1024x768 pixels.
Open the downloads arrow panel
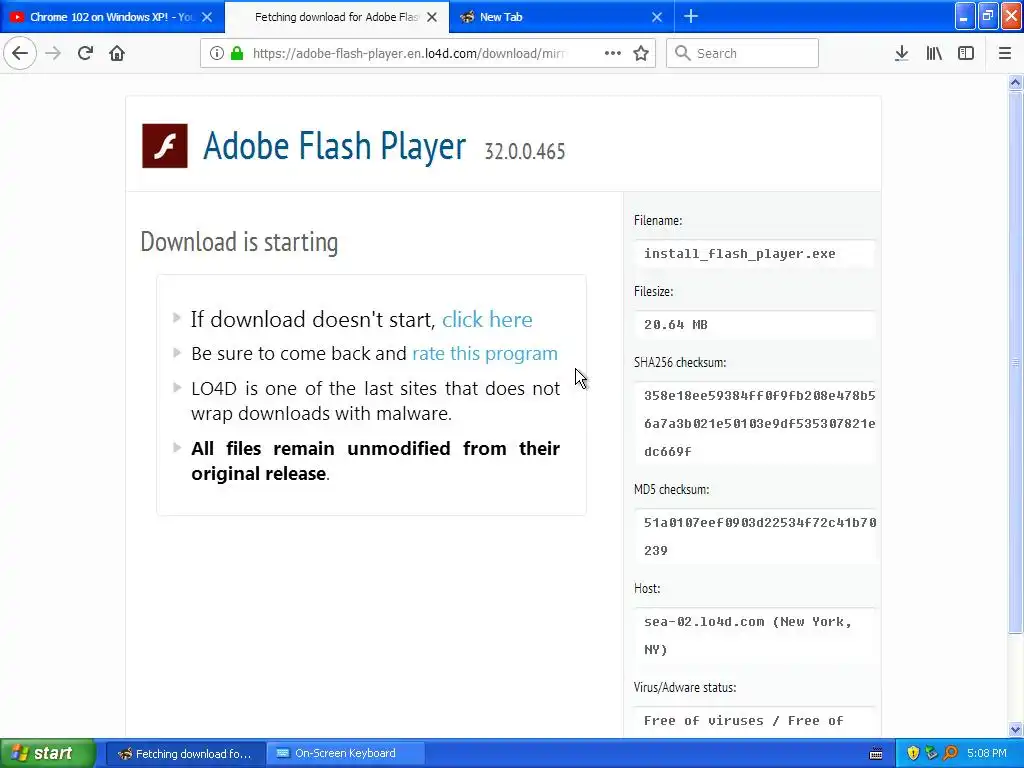click(901, 53)
